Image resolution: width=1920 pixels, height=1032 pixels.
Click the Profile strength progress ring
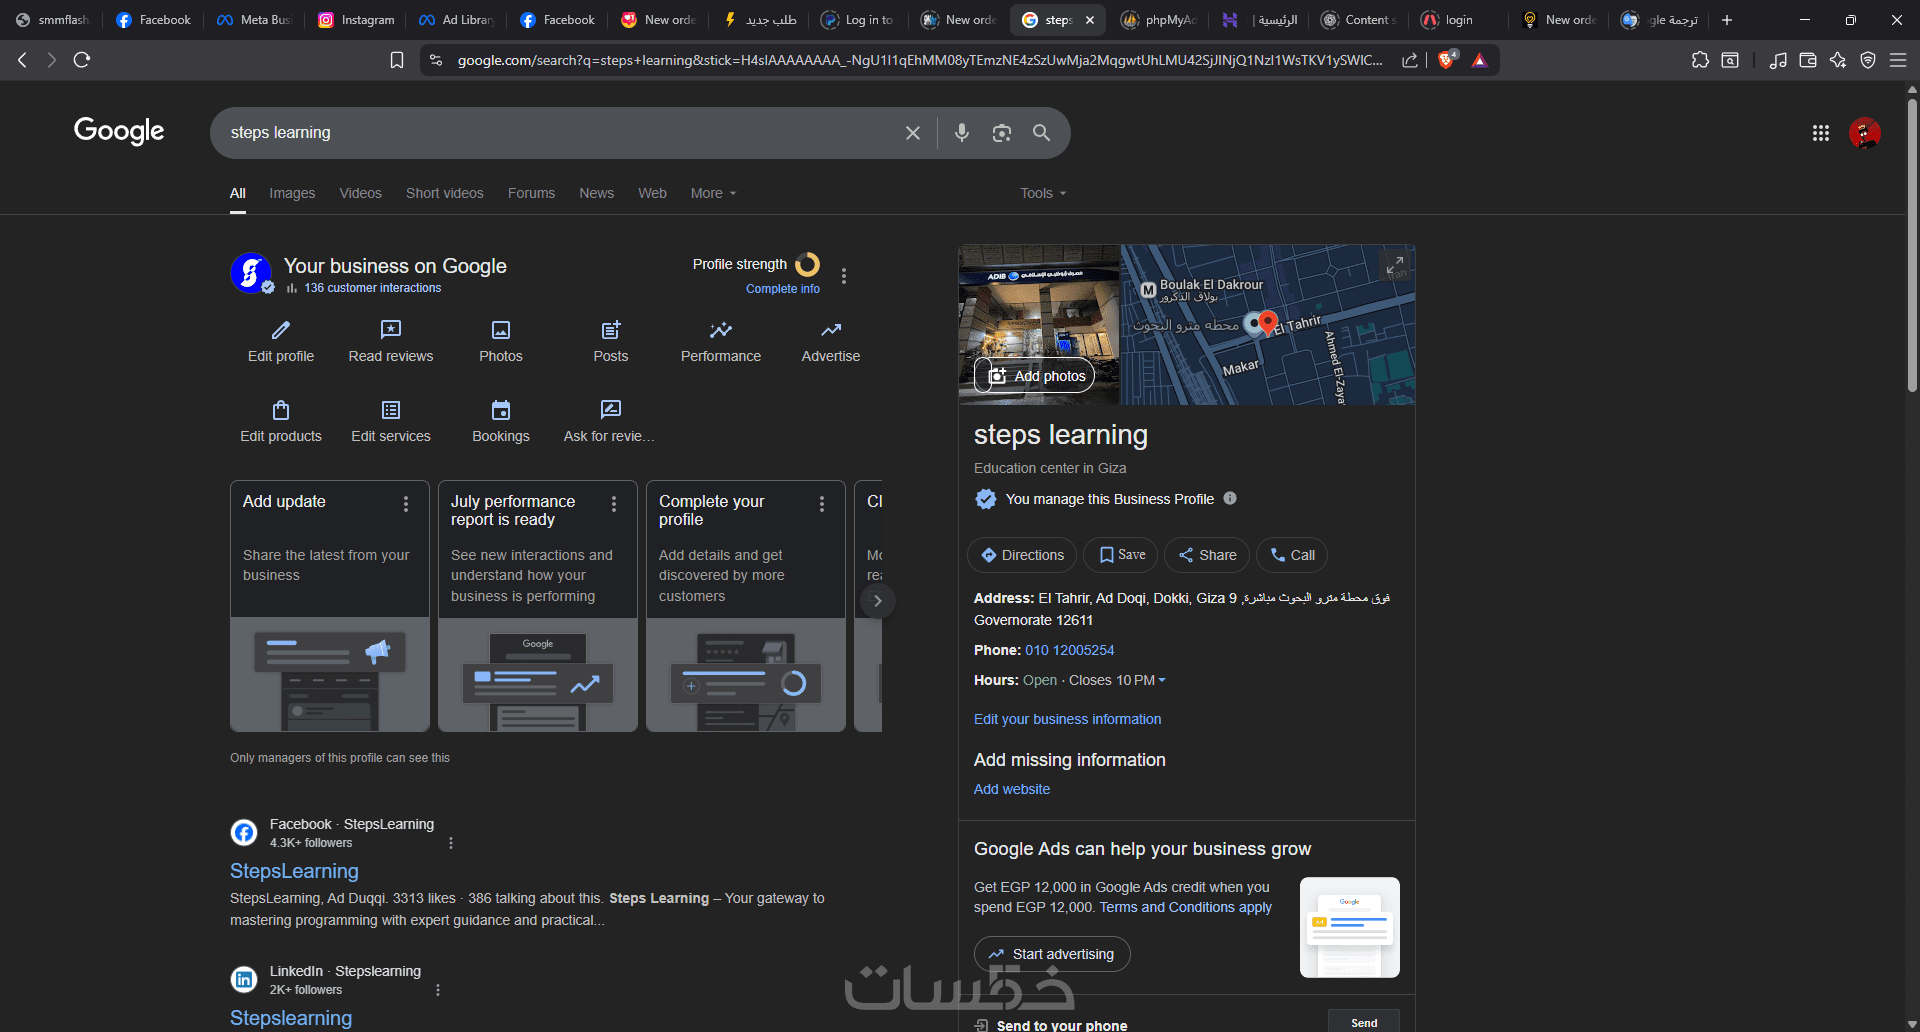(807, 264)
